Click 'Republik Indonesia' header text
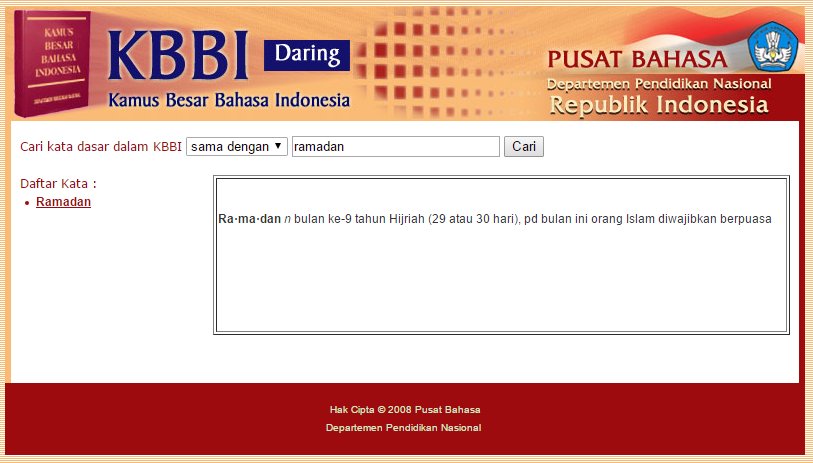813x463 pixels. coord(658,105)
